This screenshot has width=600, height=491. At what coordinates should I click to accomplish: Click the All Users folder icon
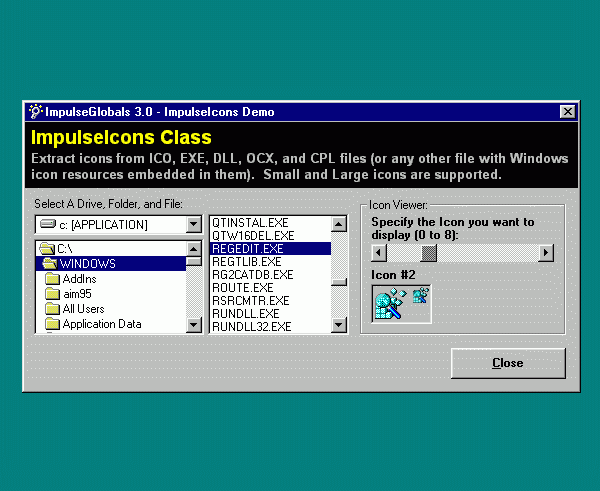tap(52, 309)
